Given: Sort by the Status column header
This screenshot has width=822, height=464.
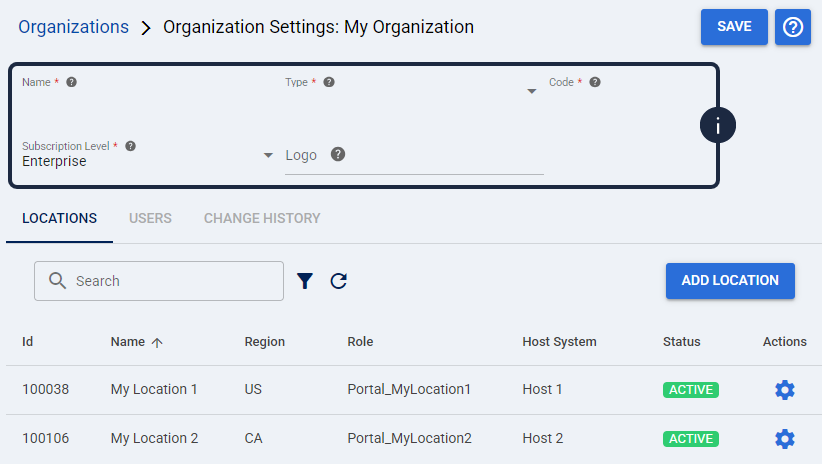Looking at the screenshot, I should [681, 342].
